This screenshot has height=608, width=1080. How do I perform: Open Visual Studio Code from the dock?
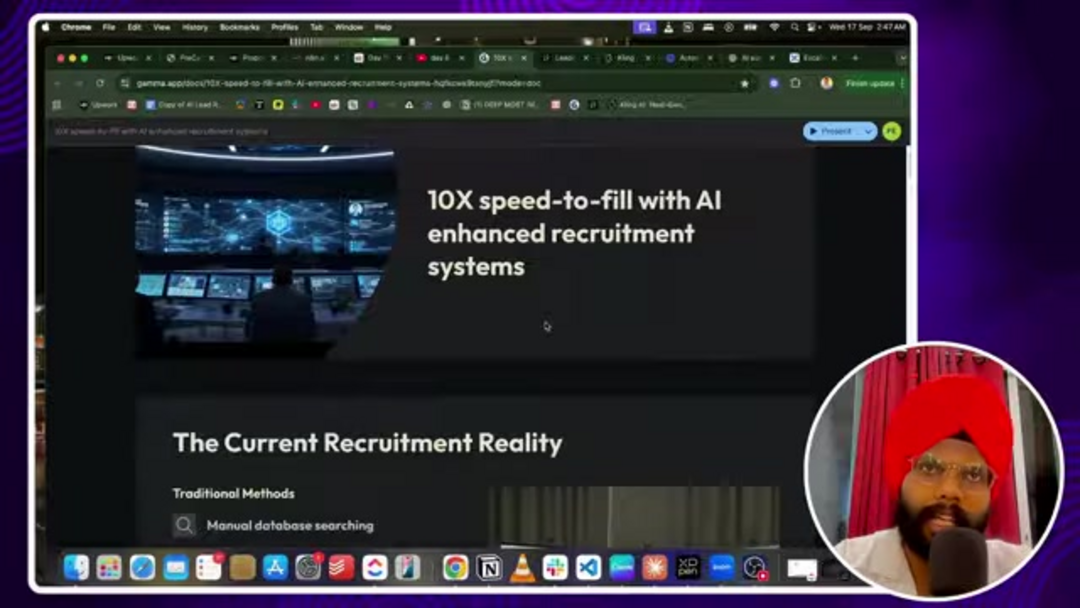(x=588, y=568)
